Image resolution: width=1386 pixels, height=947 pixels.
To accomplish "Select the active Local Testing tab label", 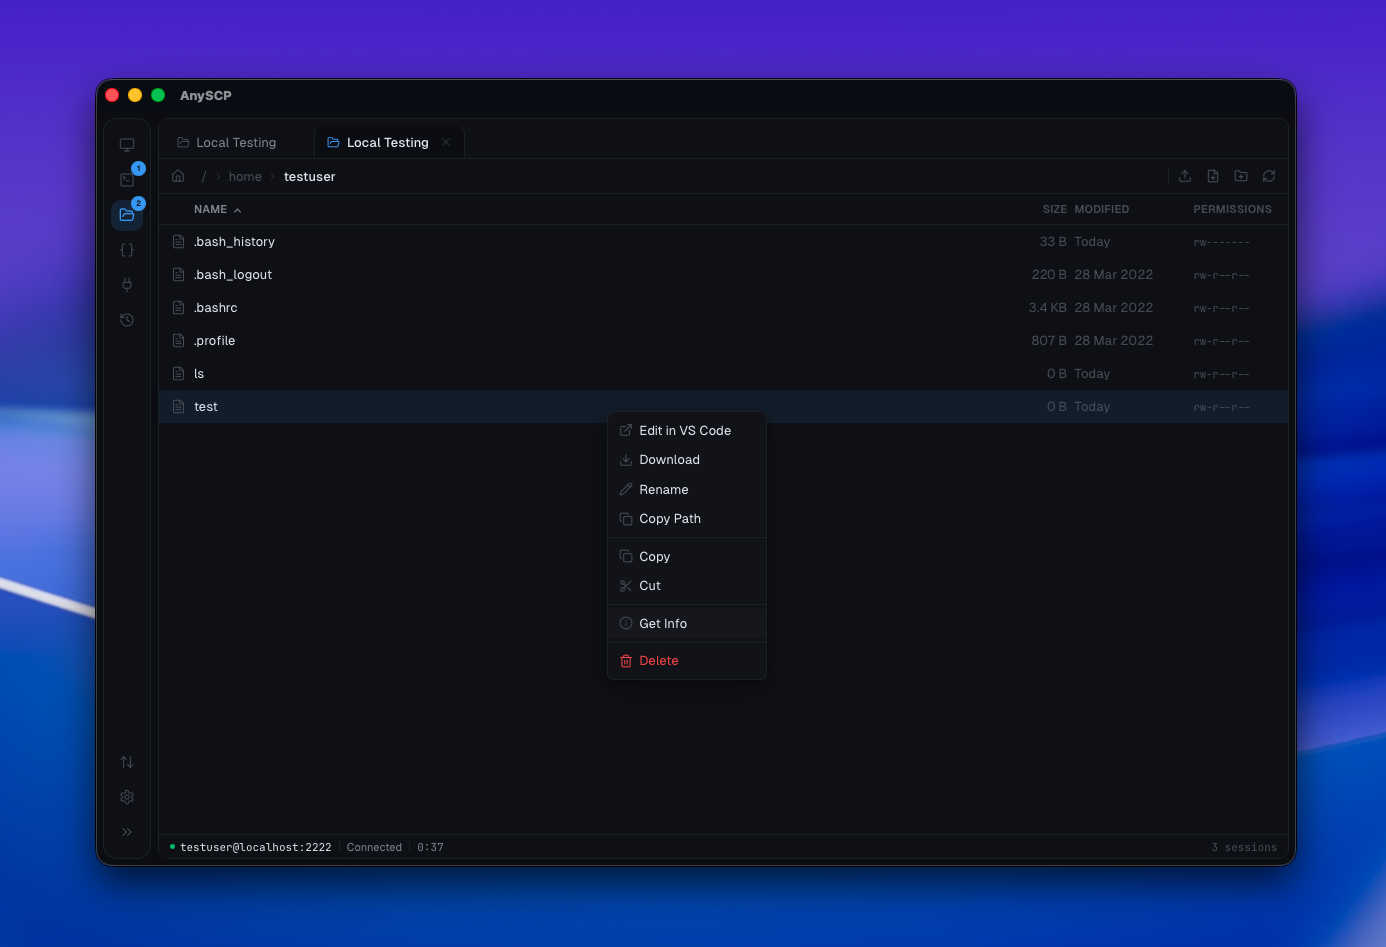I will point(388,143).
